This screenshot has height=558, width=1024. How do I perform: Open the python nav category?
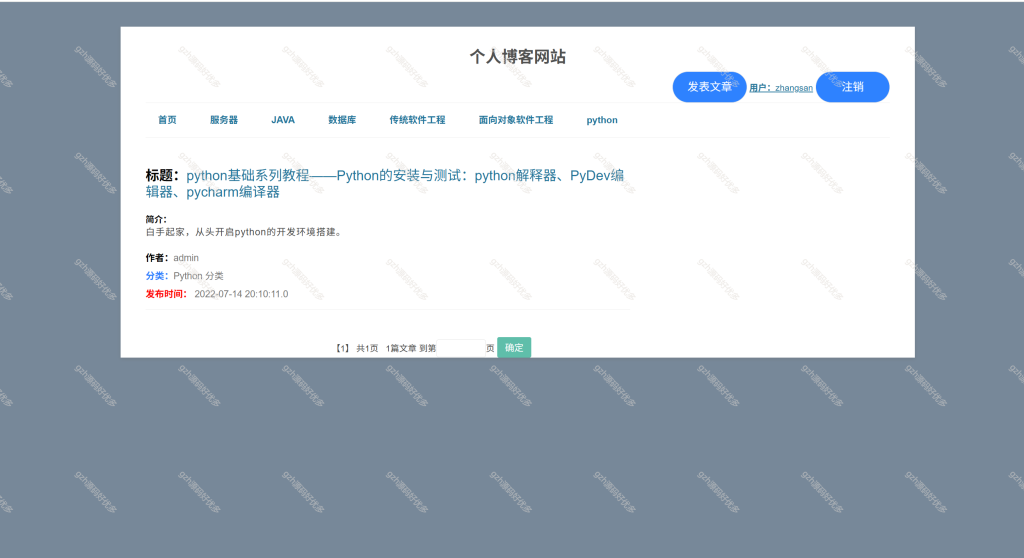pyautogui.click(x=602, y=120)
